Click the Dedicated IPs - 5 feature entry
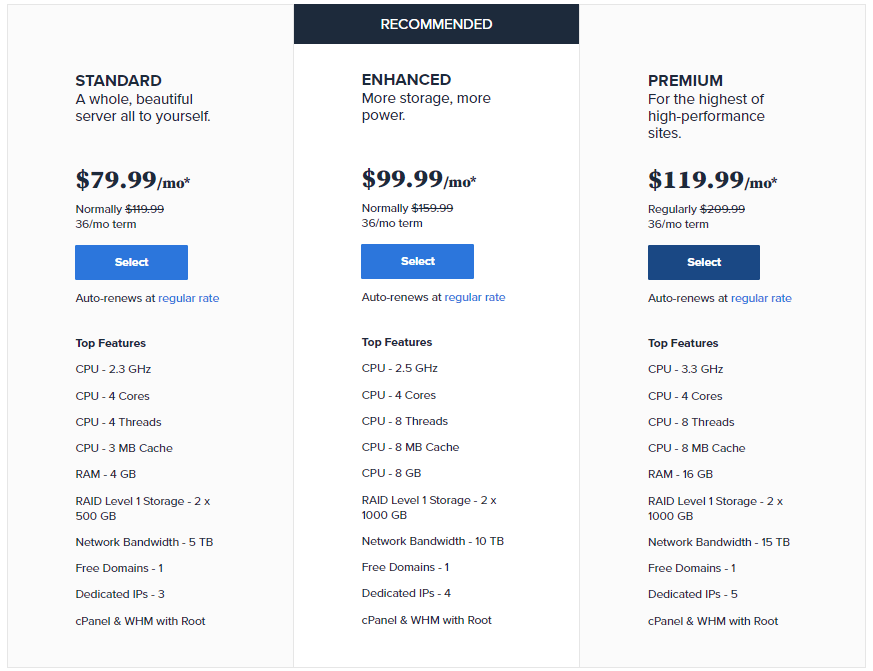 click(x=692, y=593)
